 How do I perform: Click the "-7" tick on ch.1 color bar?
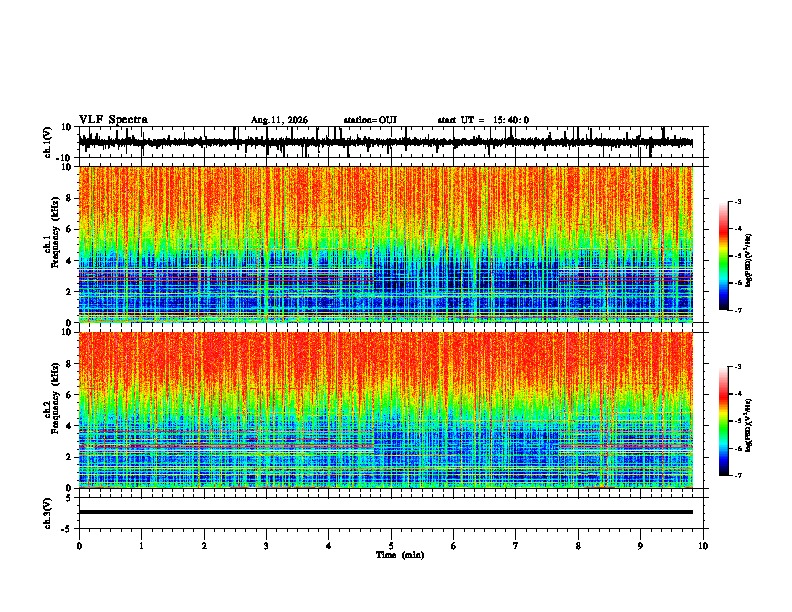click(738, 310)
